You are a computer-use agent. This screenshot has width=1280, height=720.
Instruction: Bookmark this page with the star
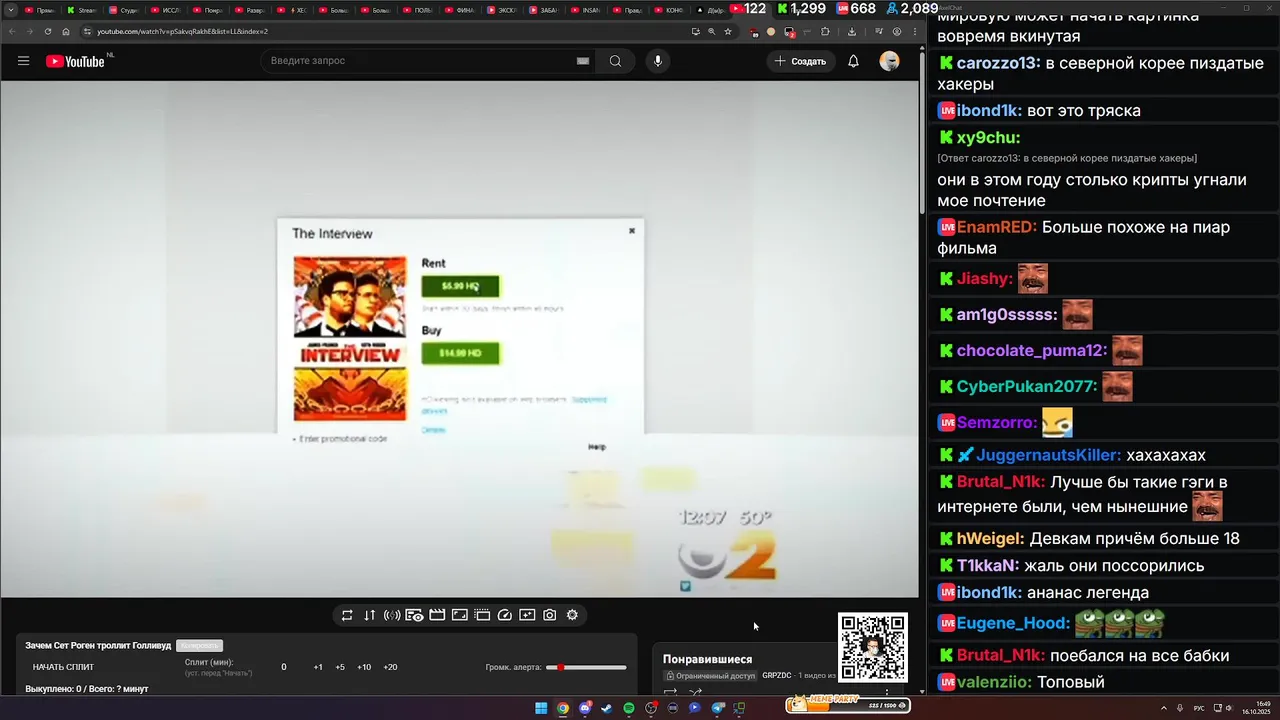pyautogui.click(x=727, y=31)
